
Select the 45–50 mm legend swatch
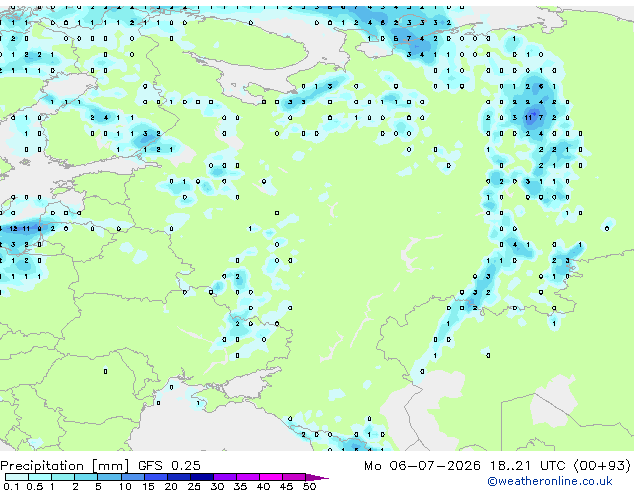294,477
